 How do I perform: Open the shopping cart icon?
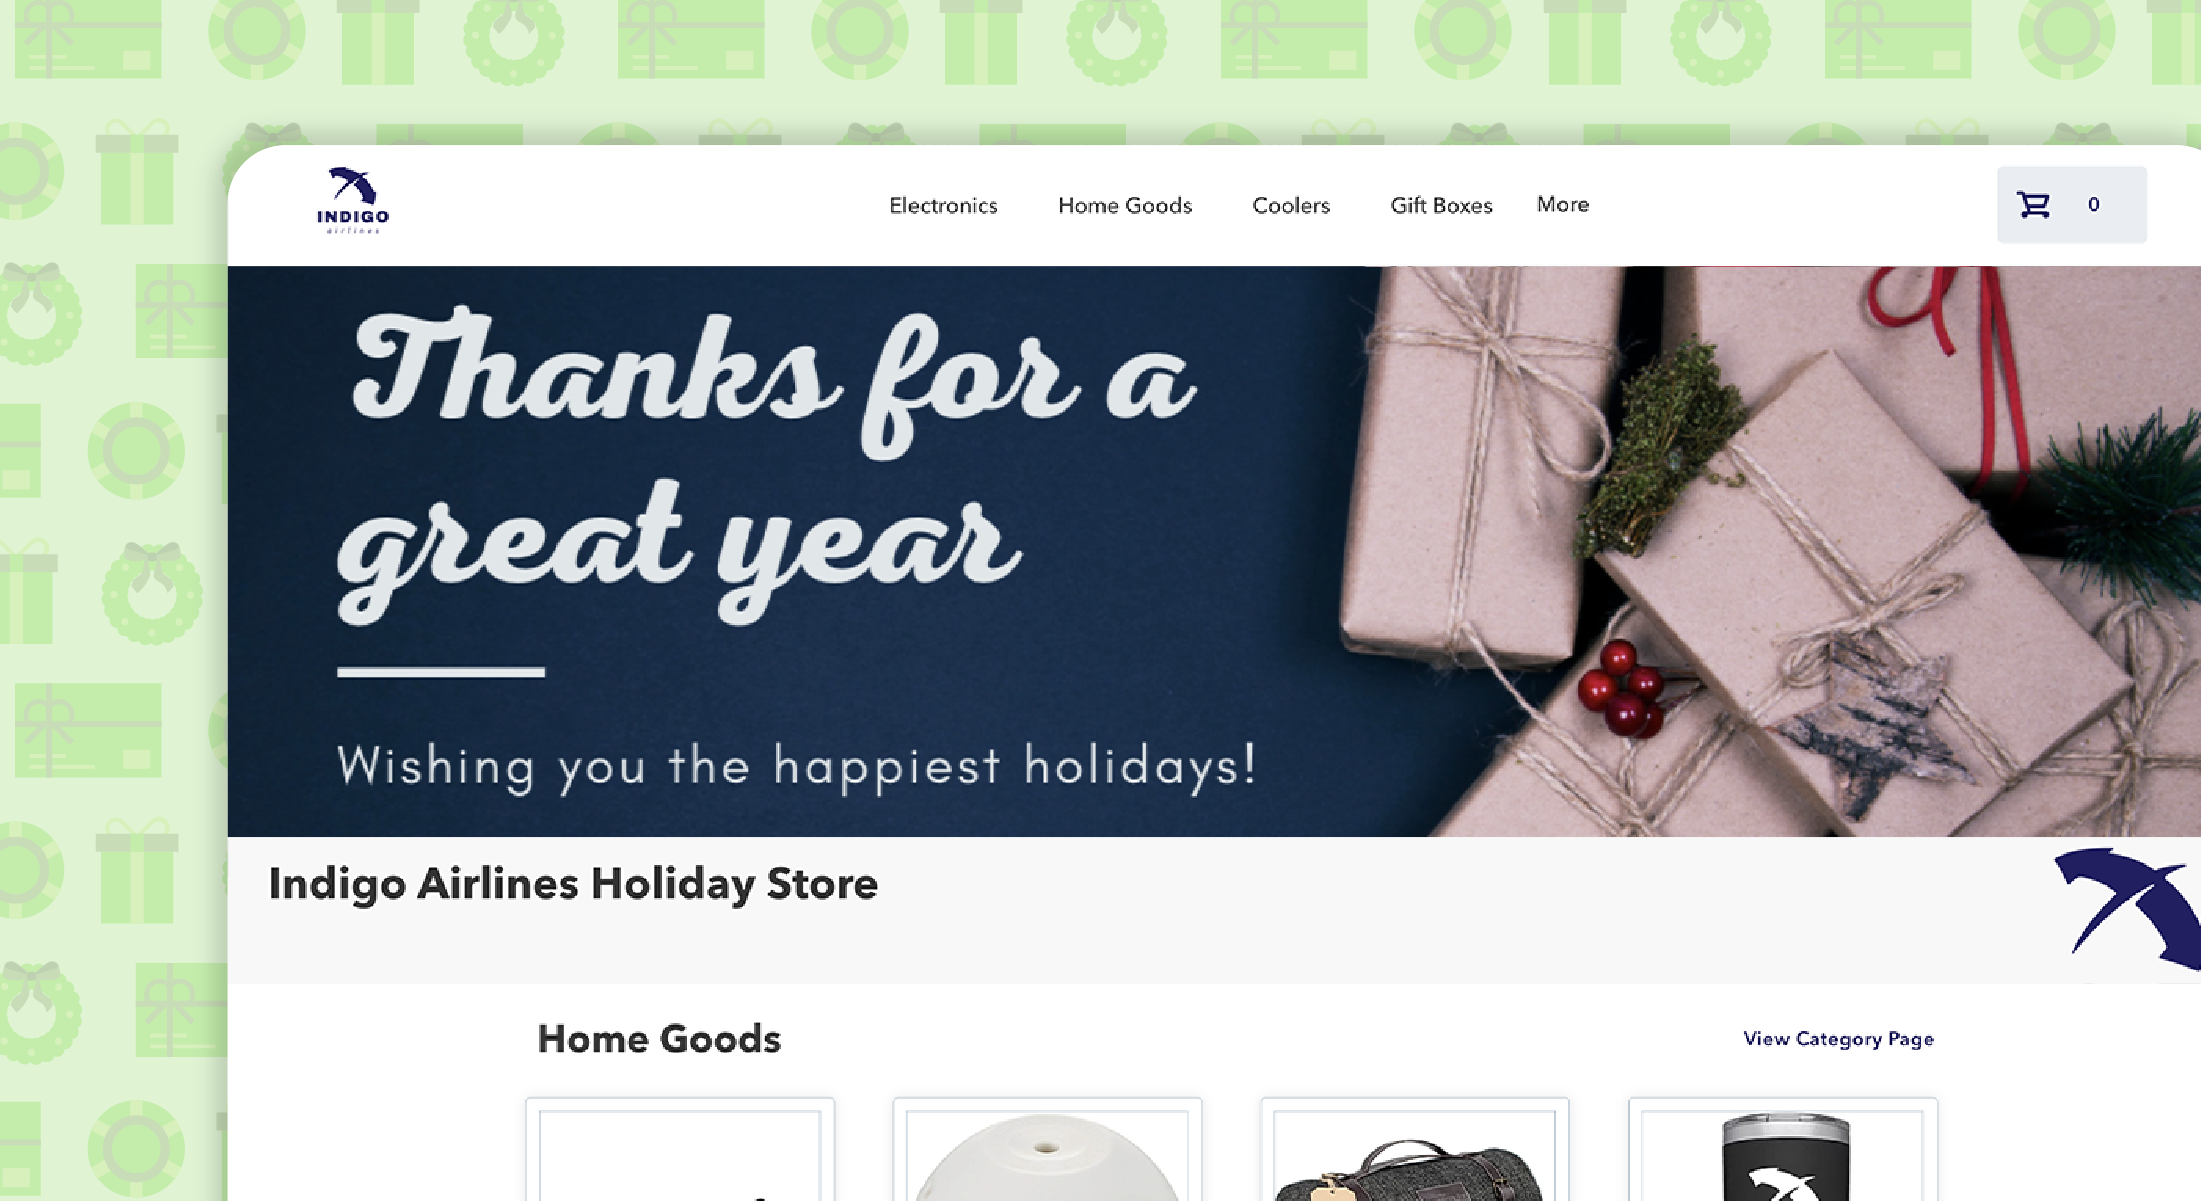click(2033, 205)
